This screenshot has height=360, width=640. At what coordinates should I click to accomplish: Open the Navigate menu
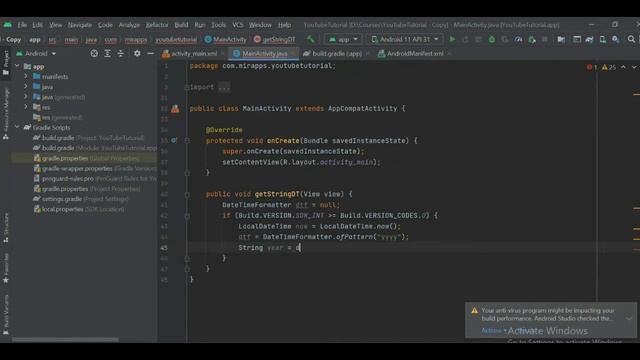point(80,25)
